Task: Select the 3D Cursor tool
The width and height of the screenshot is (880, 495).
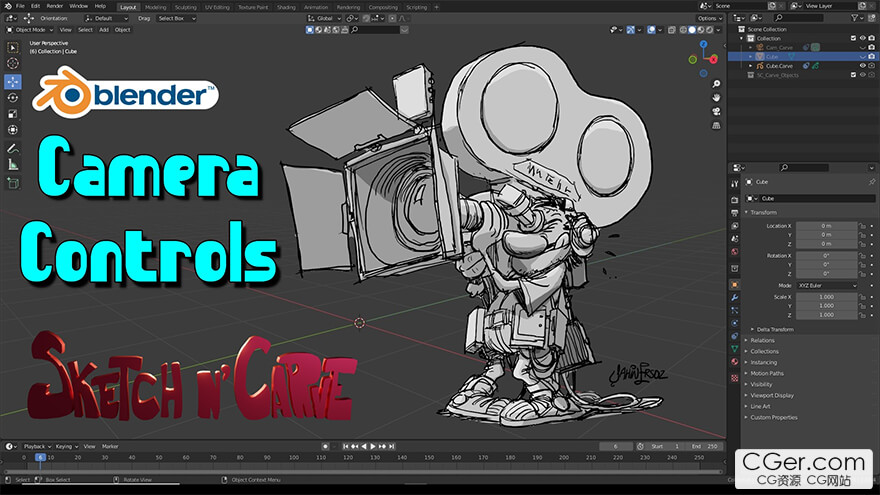Action: [x=13, y=63]
